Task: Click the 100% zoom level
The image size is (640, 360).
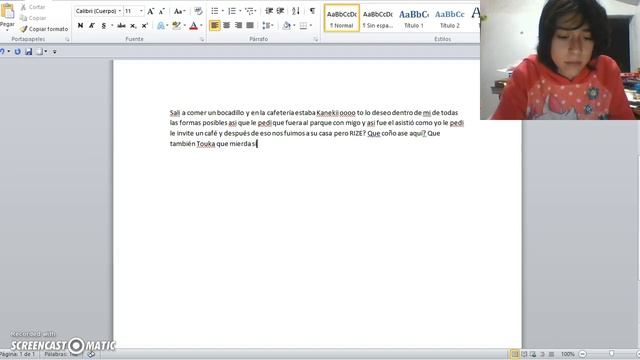Action: point(567,354)
